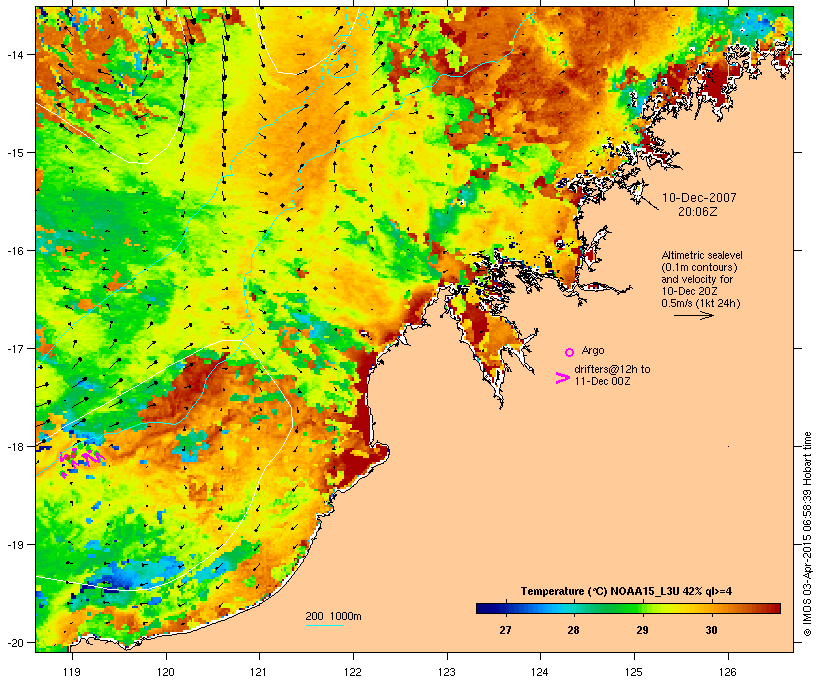820x680 pixels.
Task: Click the latitude axis label '-16'
Action: tap(14, 251)
